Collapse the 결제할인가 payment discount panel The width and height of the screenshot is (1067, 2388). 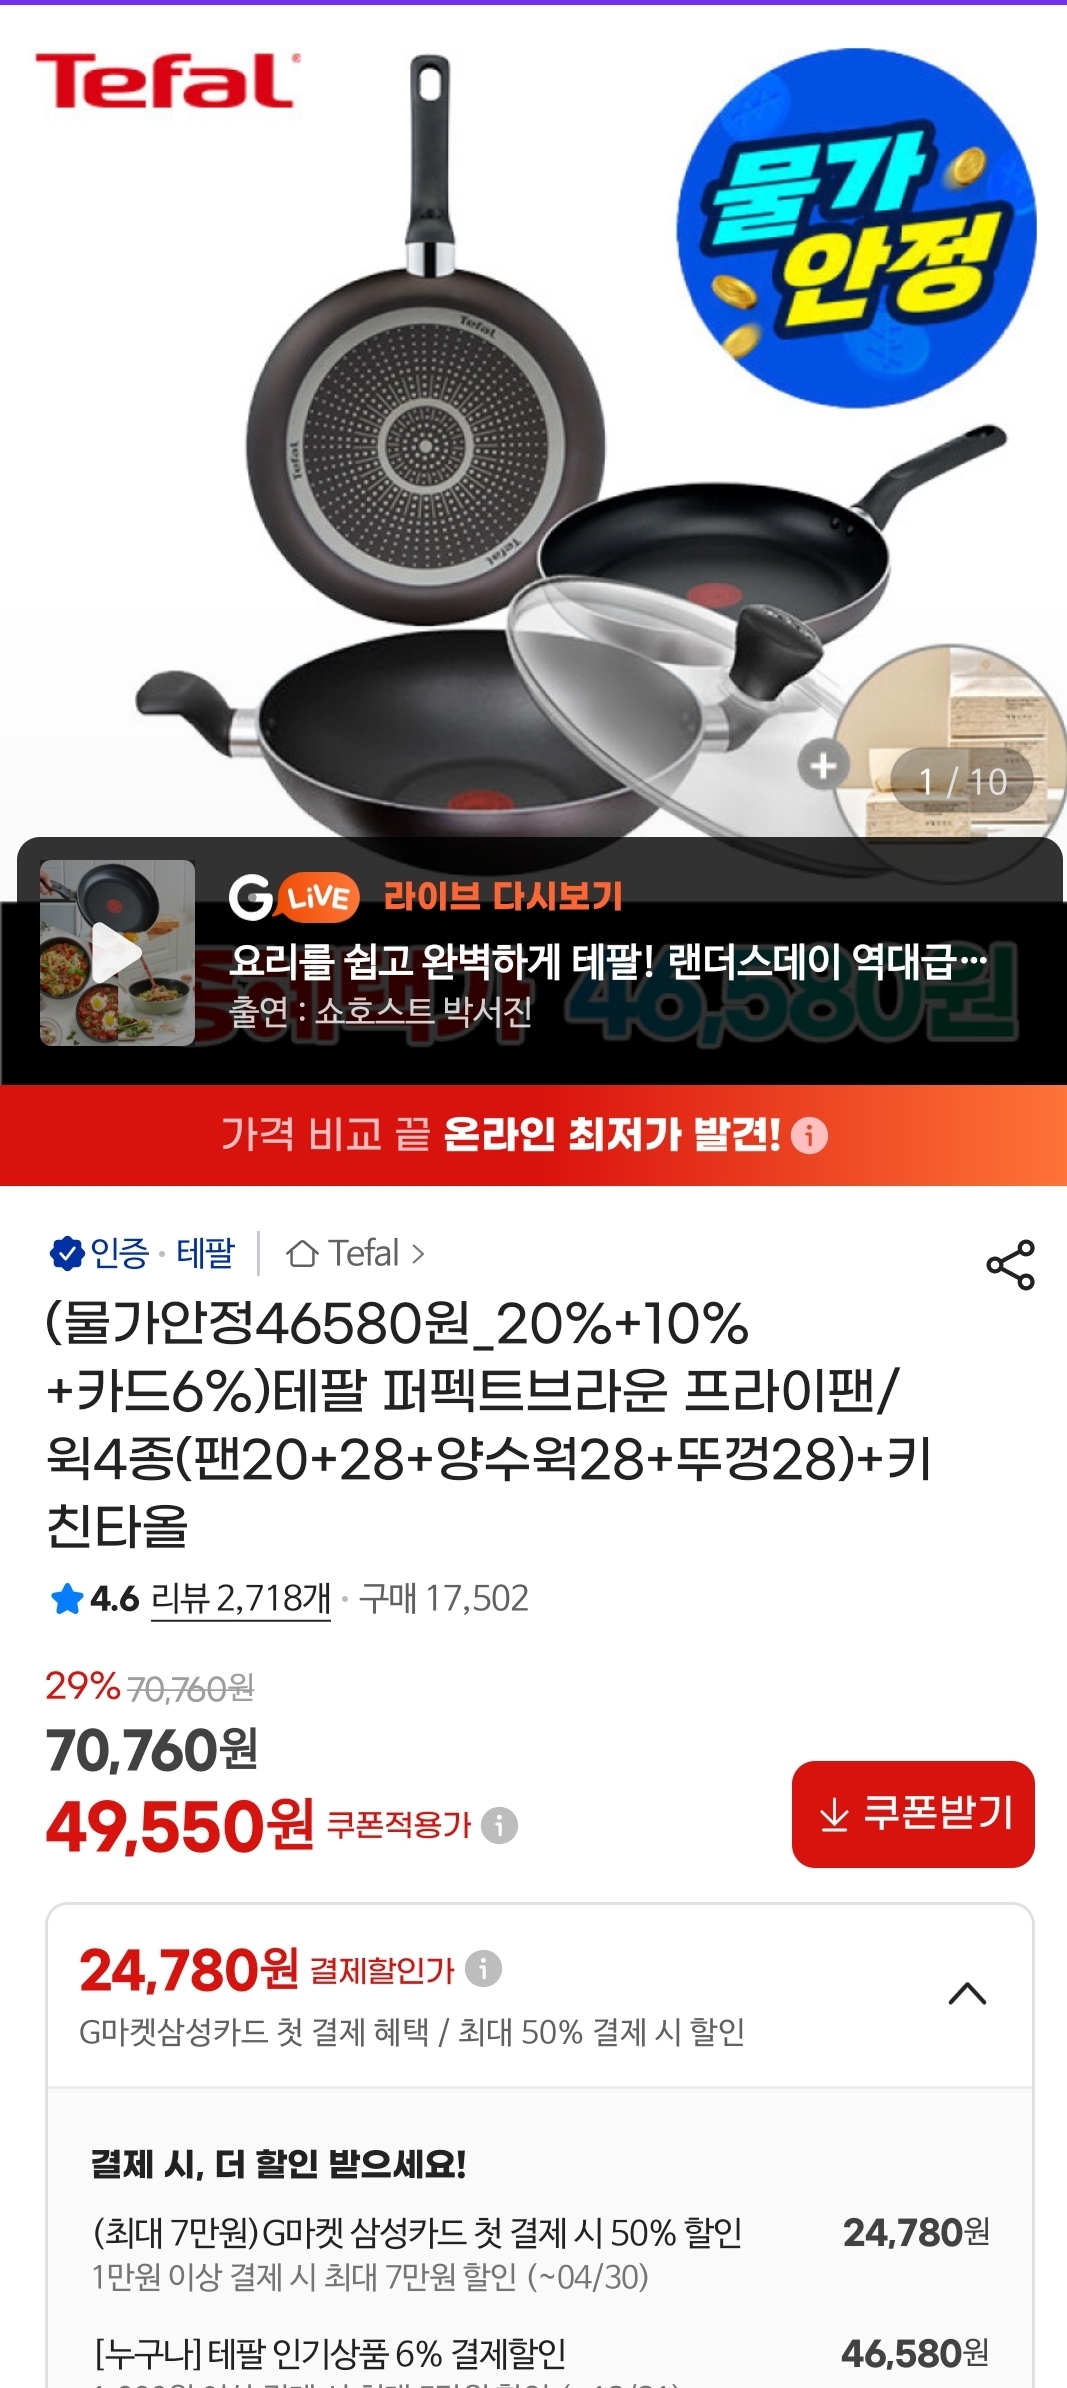tap(967, 1994)
